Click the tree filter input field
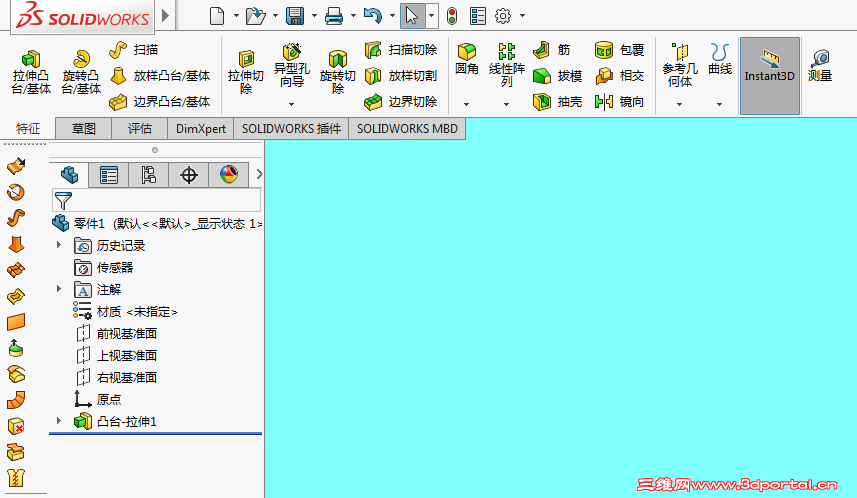Image resolution: width=857 pixels, height=498 pixels. click(x=156, y=201)
